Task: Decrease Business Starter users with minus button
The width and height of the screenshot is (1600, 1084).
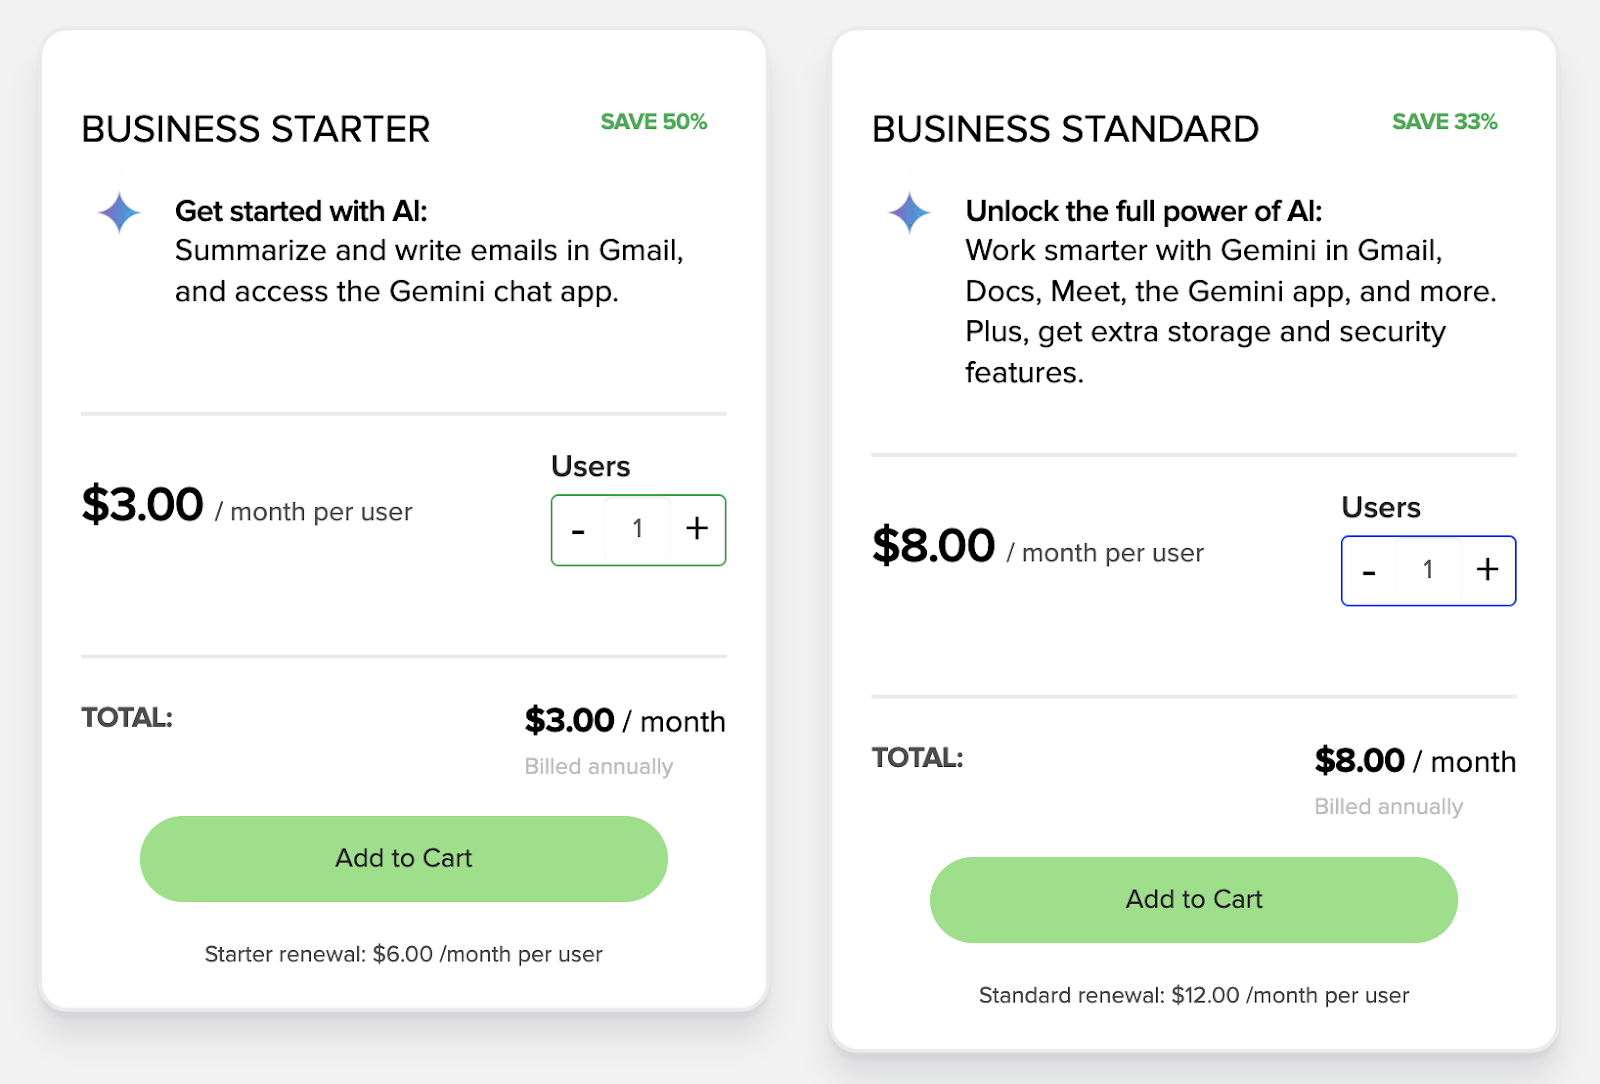Action: tap(578, 530)
